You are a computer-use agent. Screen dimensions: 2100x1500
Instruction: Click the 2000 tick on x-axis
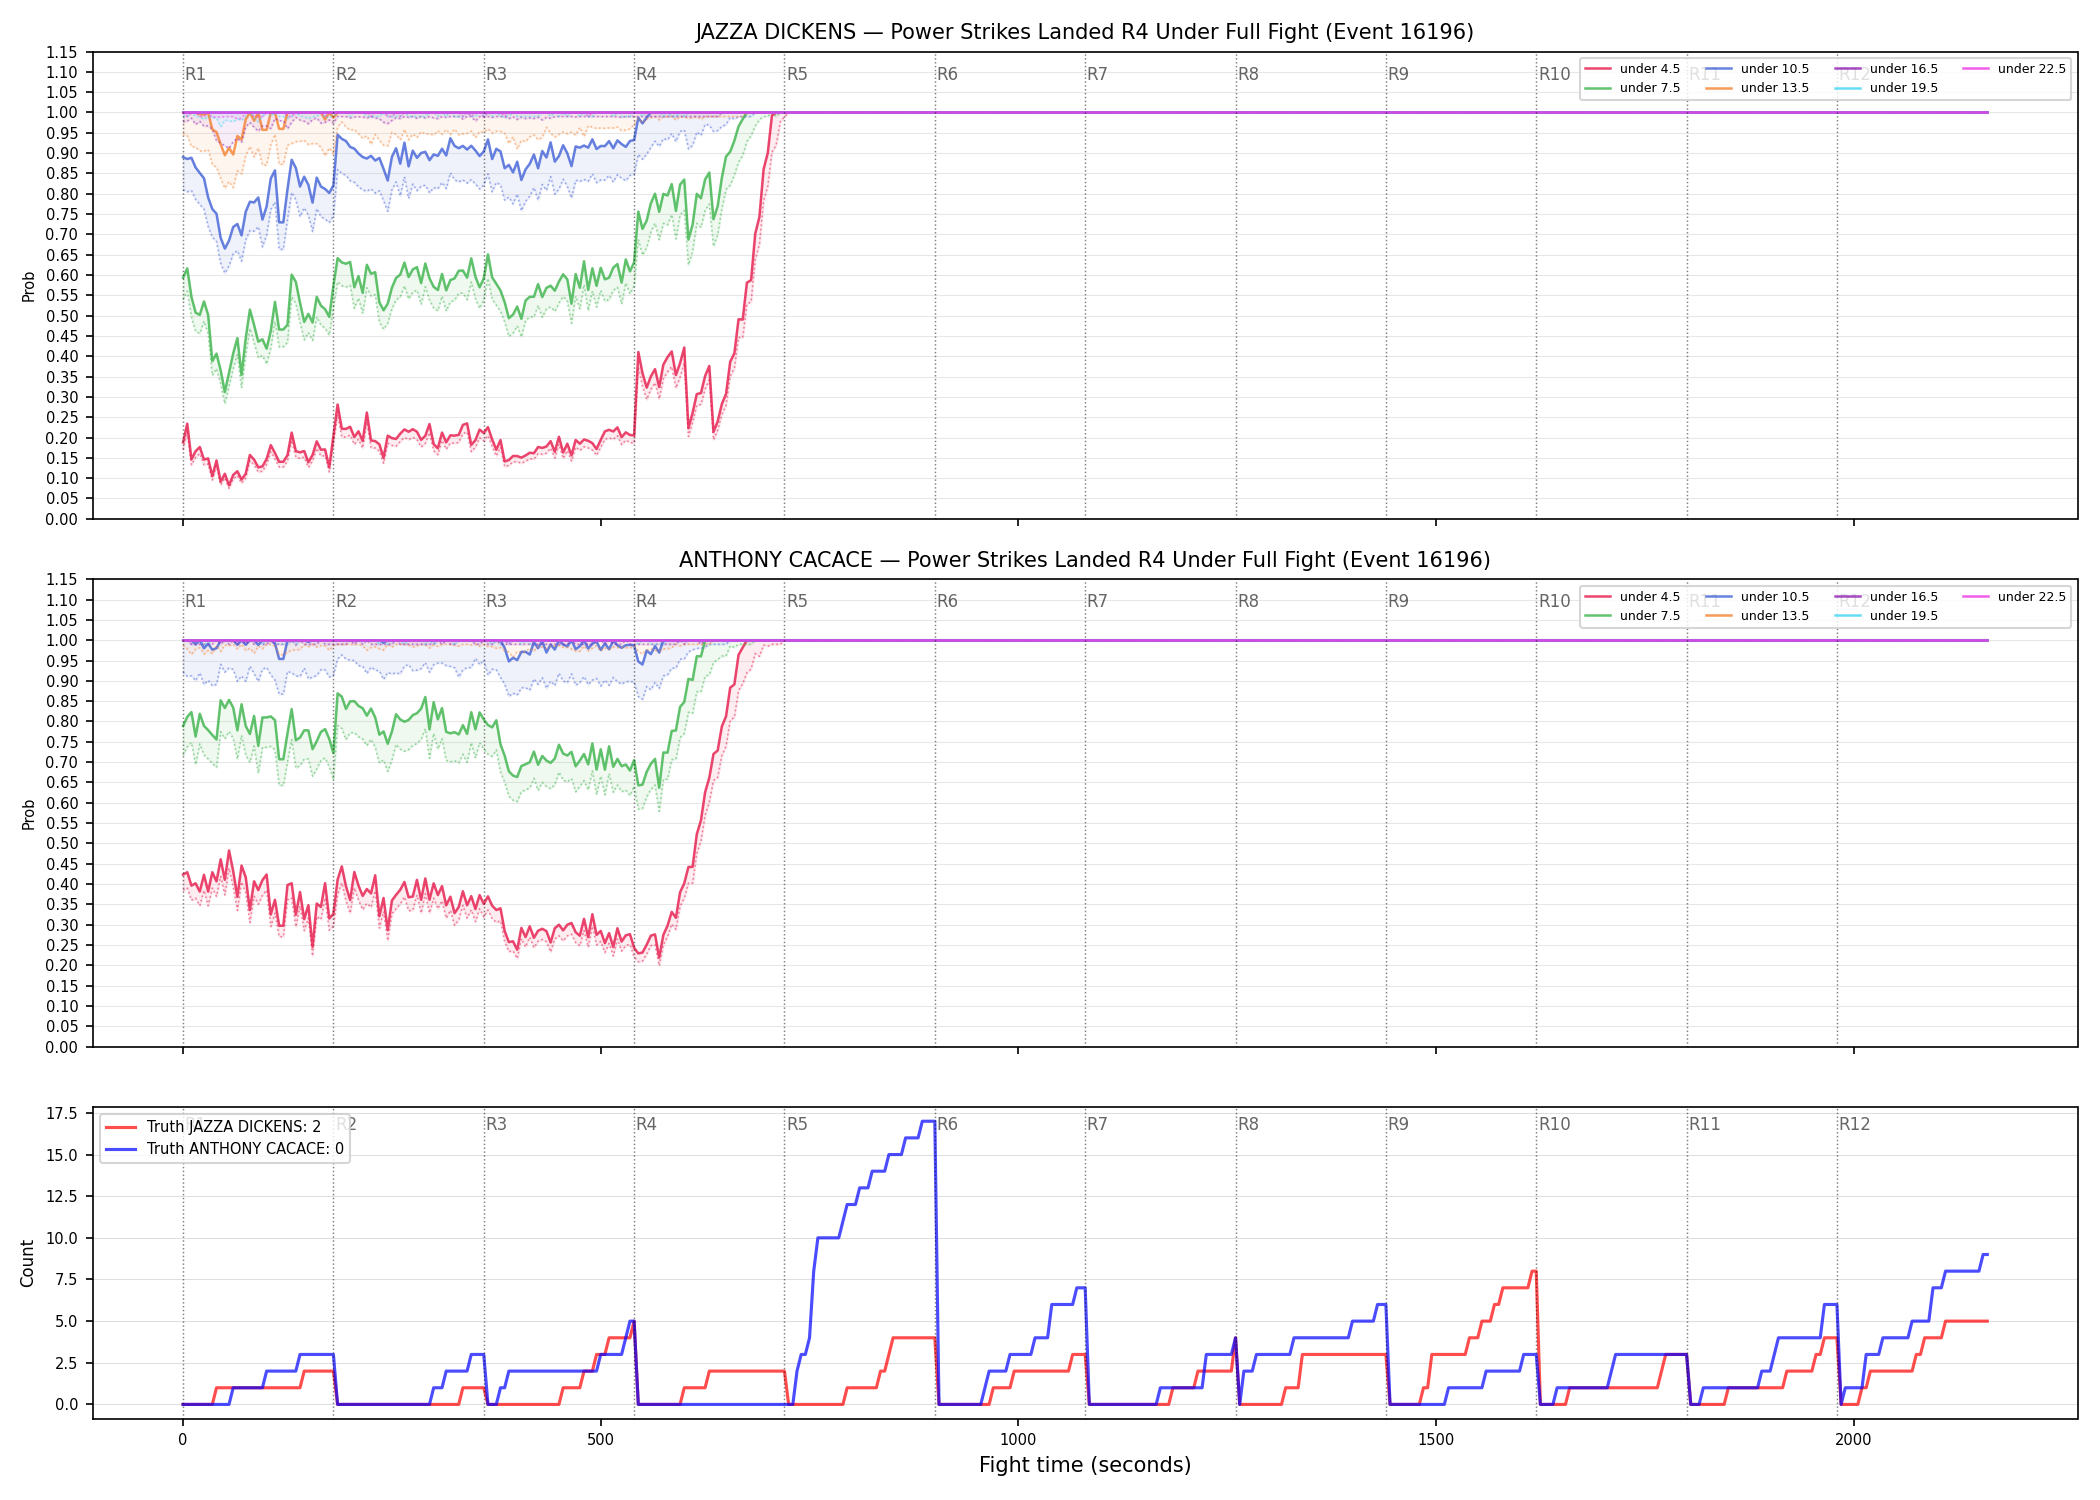[x=1853, y=1440]
